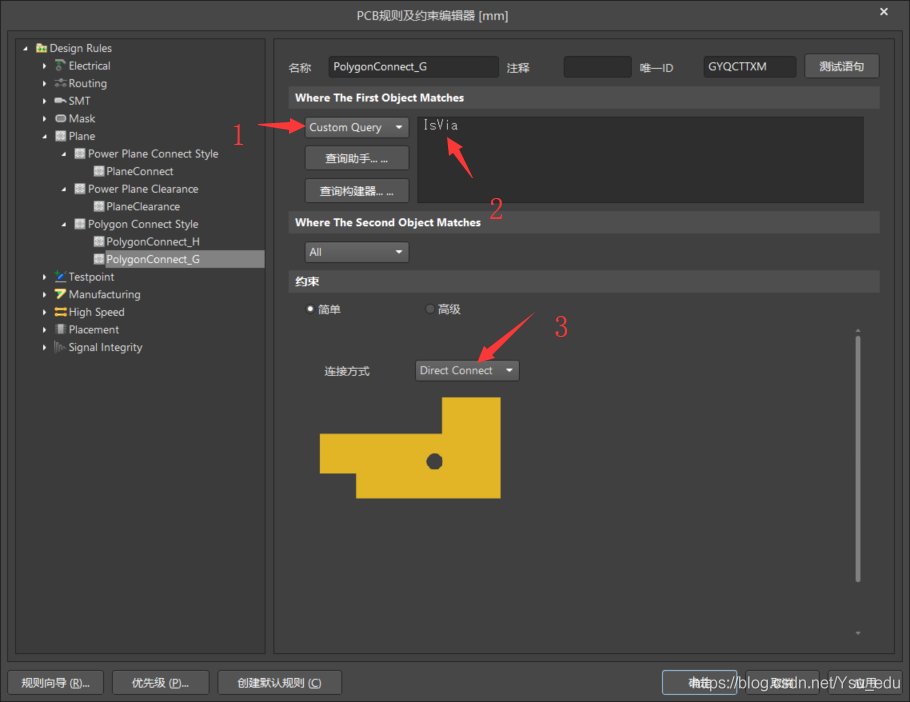Select the PlaneClearance rule
Image resolution: width=910 pixels, height=702 pixels.
[x=143, y=207]
